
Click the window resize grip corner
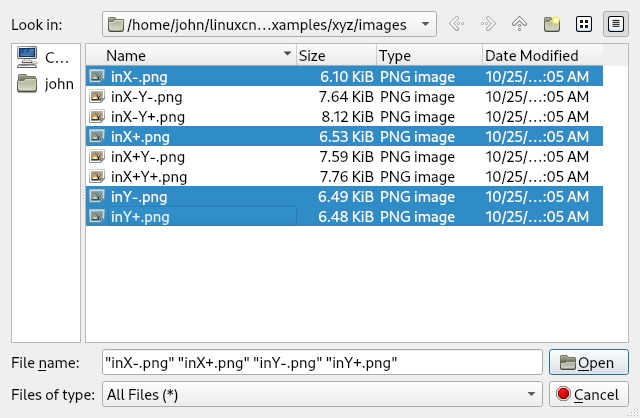(x=634, y=412)
